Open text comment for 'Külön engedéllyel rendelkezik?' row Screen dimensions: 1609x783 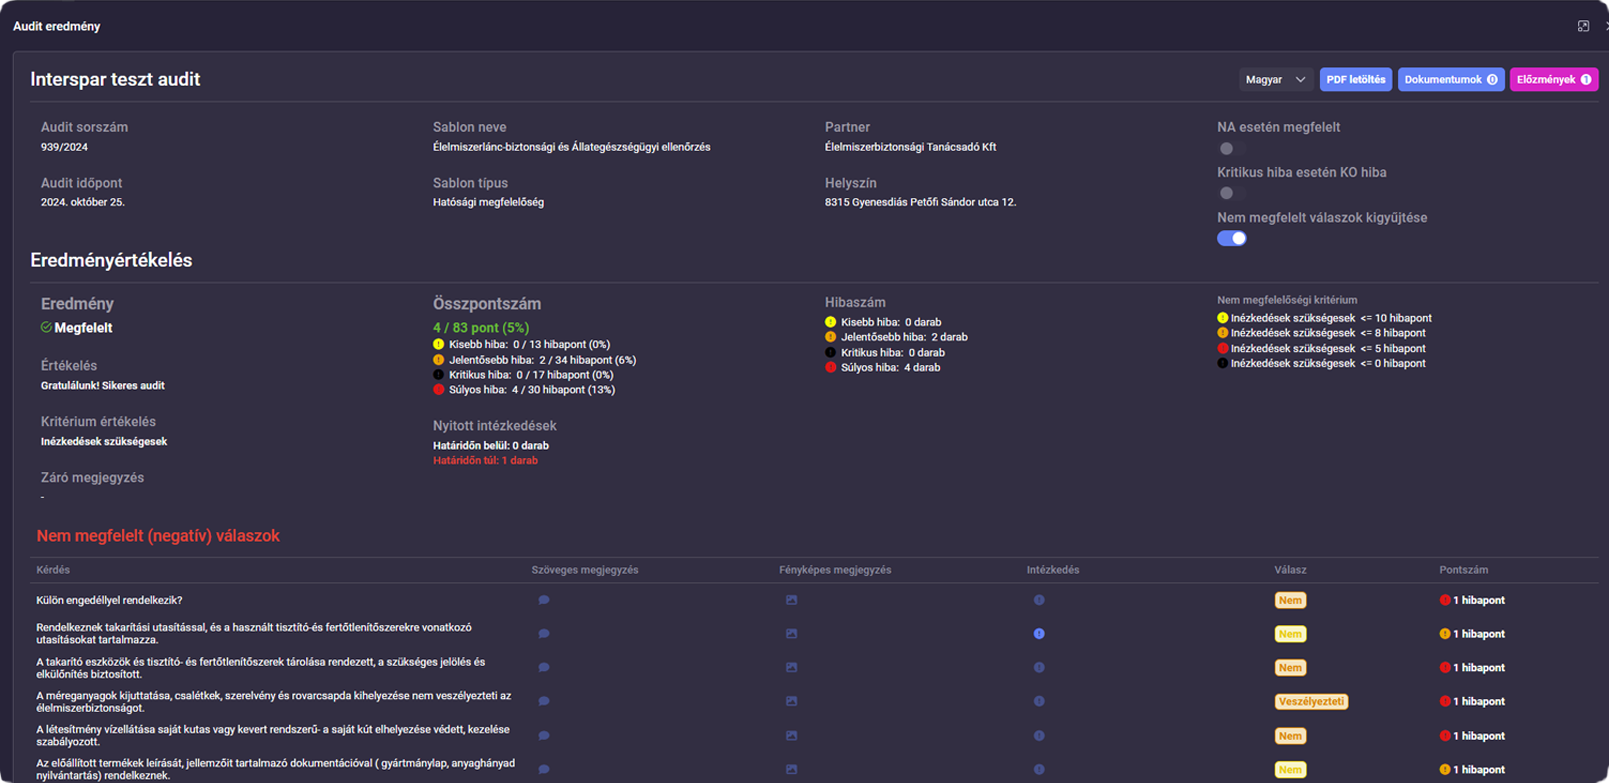pos(544,600)
